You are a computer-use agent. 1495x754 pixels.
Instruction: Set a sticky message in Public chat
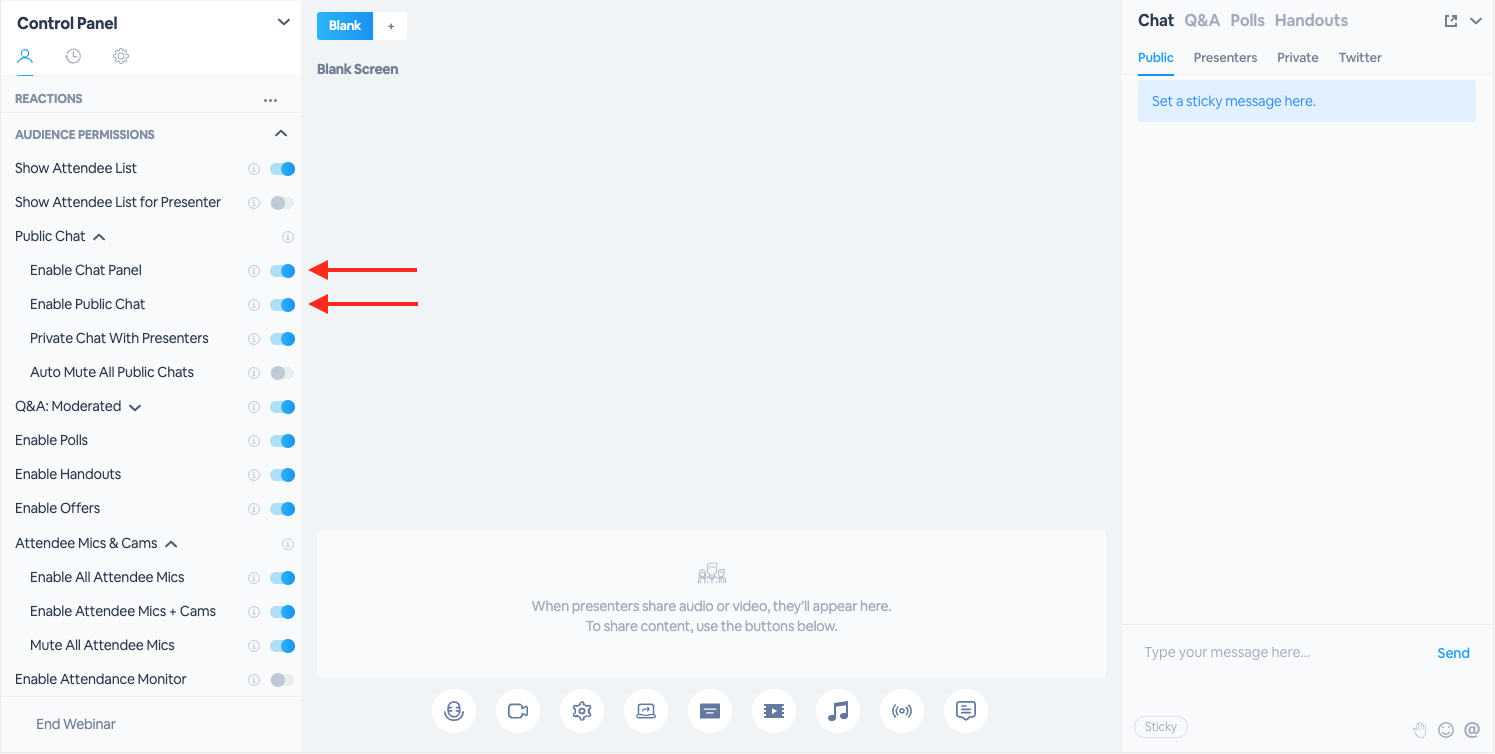[x=1233, y=101]
